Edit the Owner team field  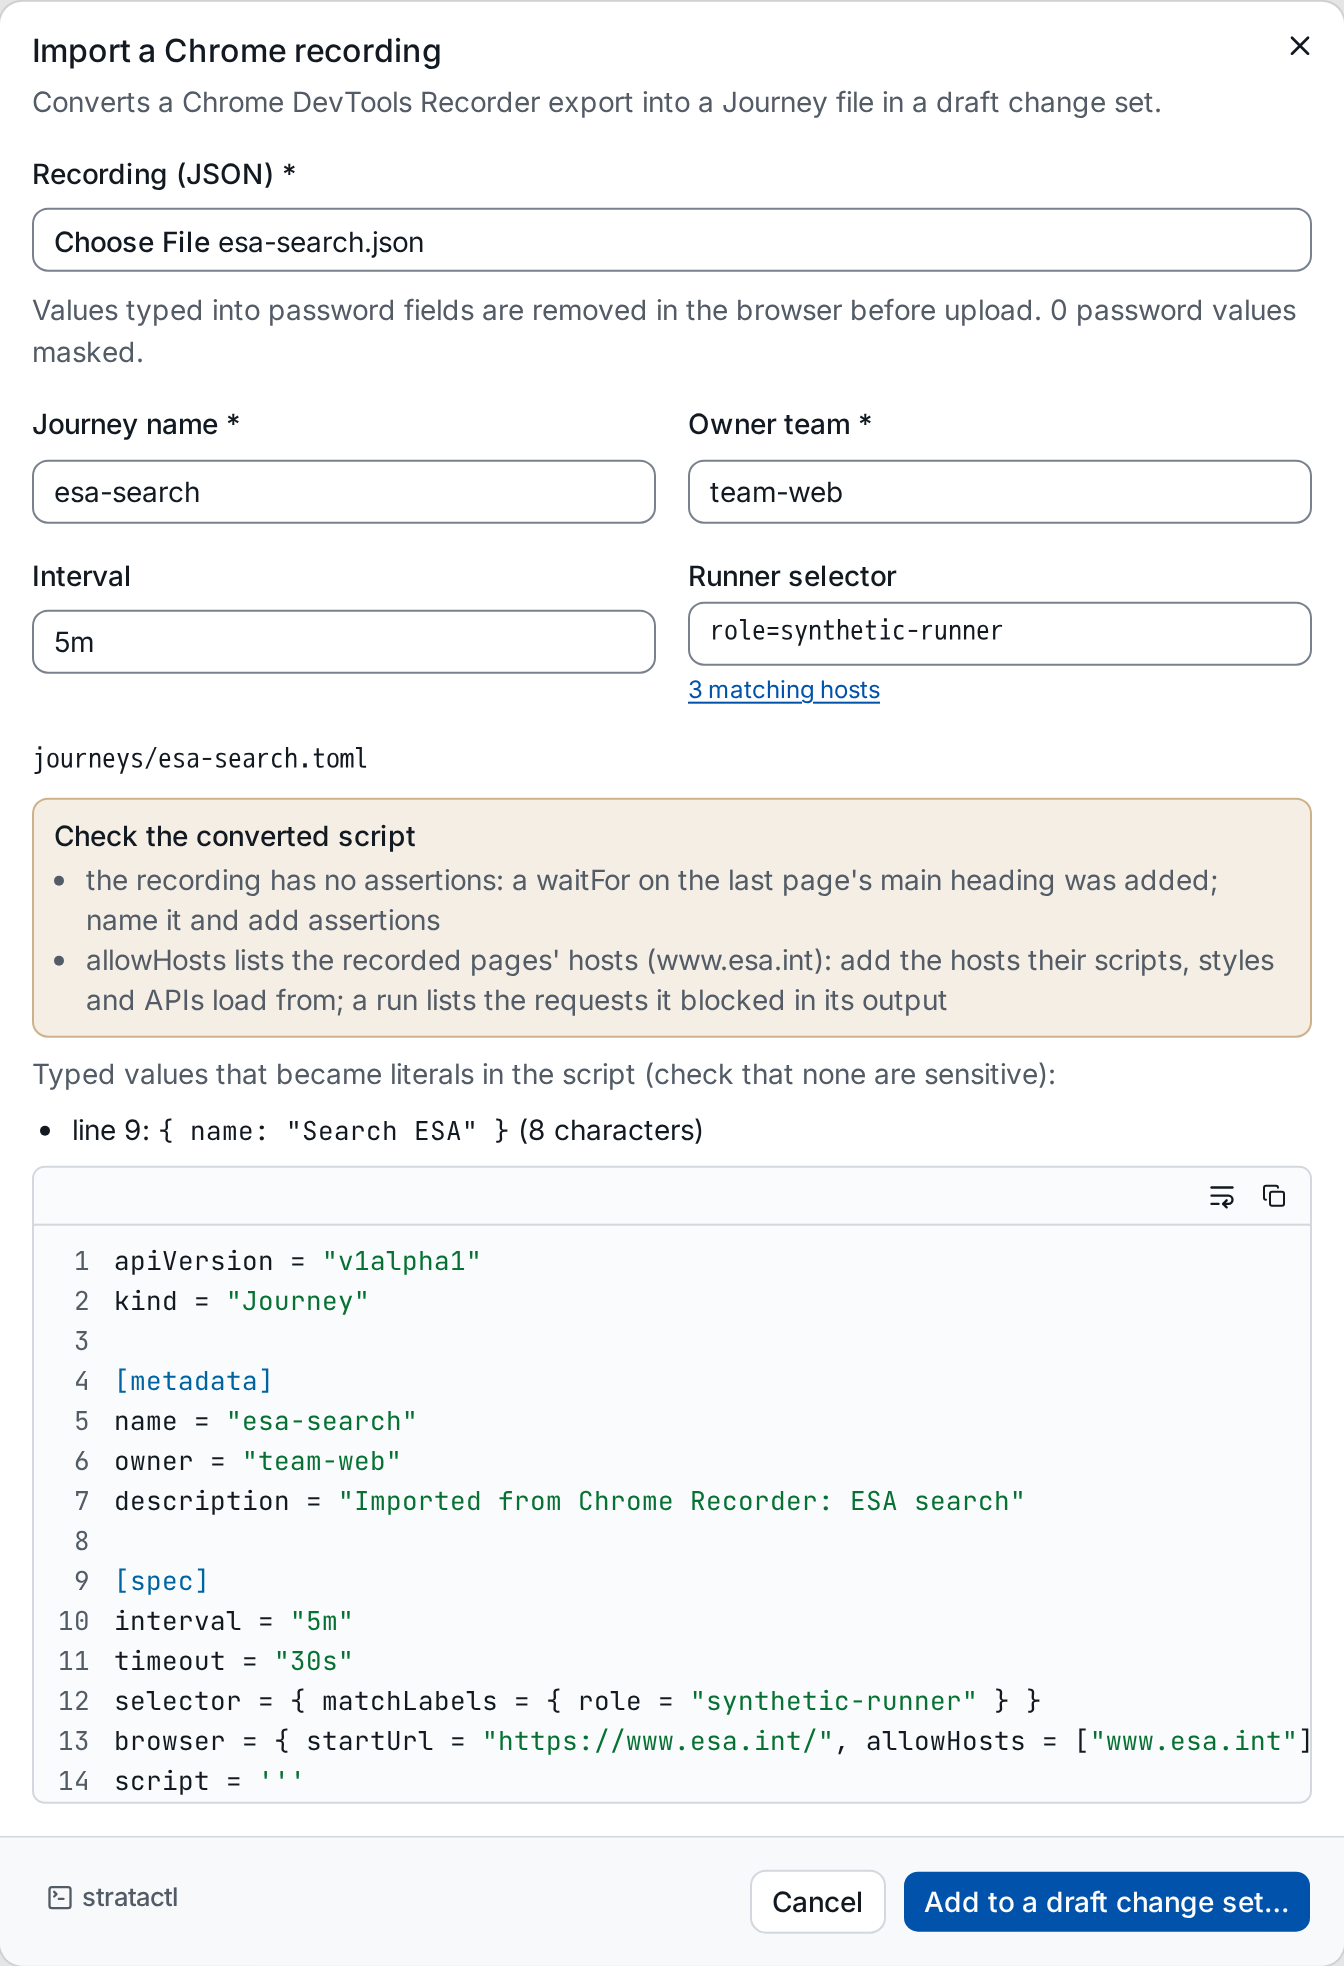1000,492
